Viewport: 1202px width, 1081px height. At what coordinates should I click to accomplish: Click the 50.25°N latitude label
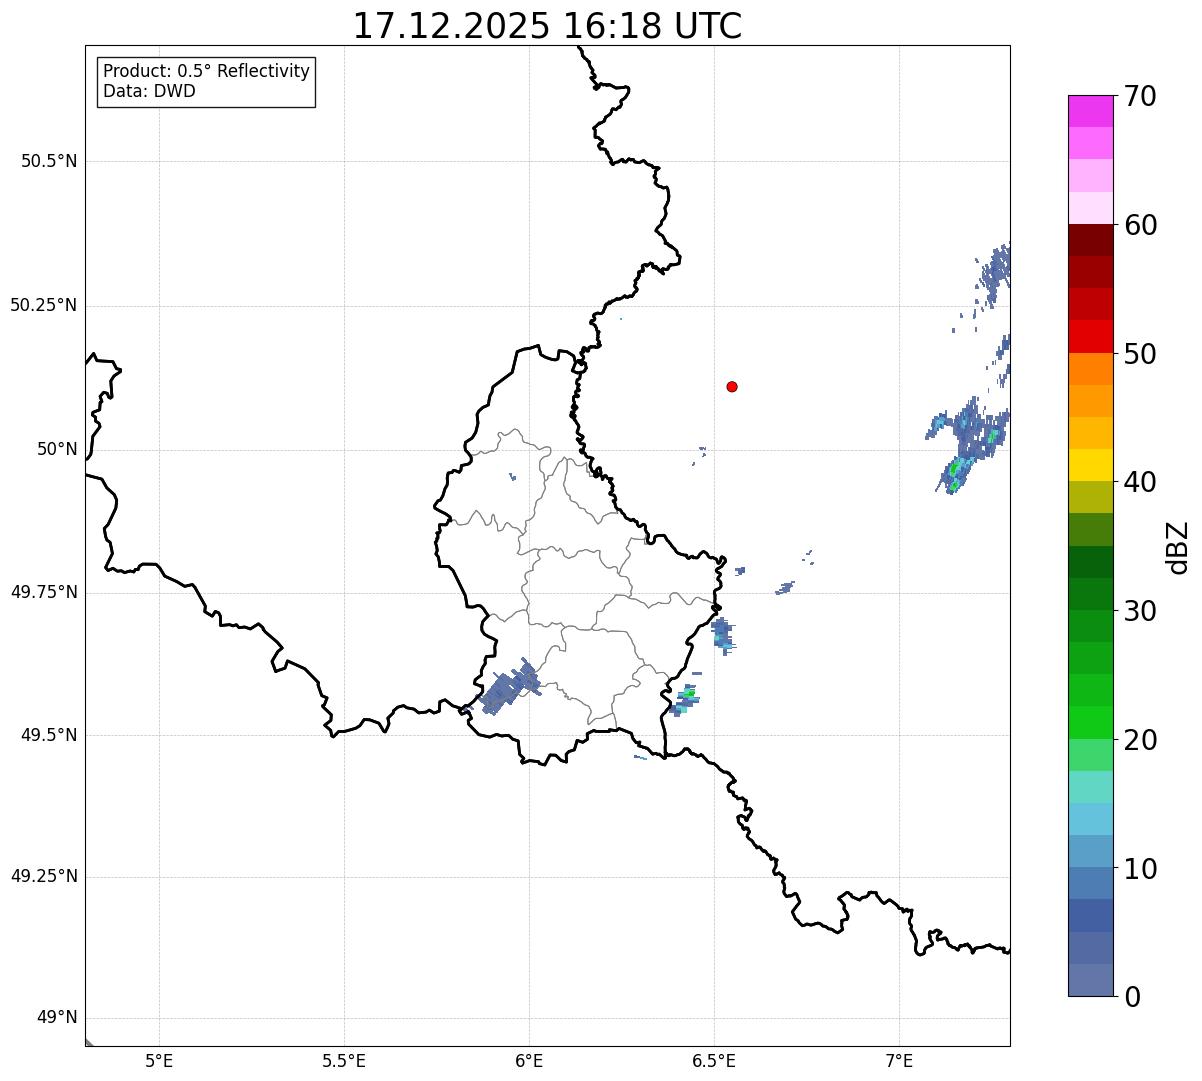(x=44, y=305)
